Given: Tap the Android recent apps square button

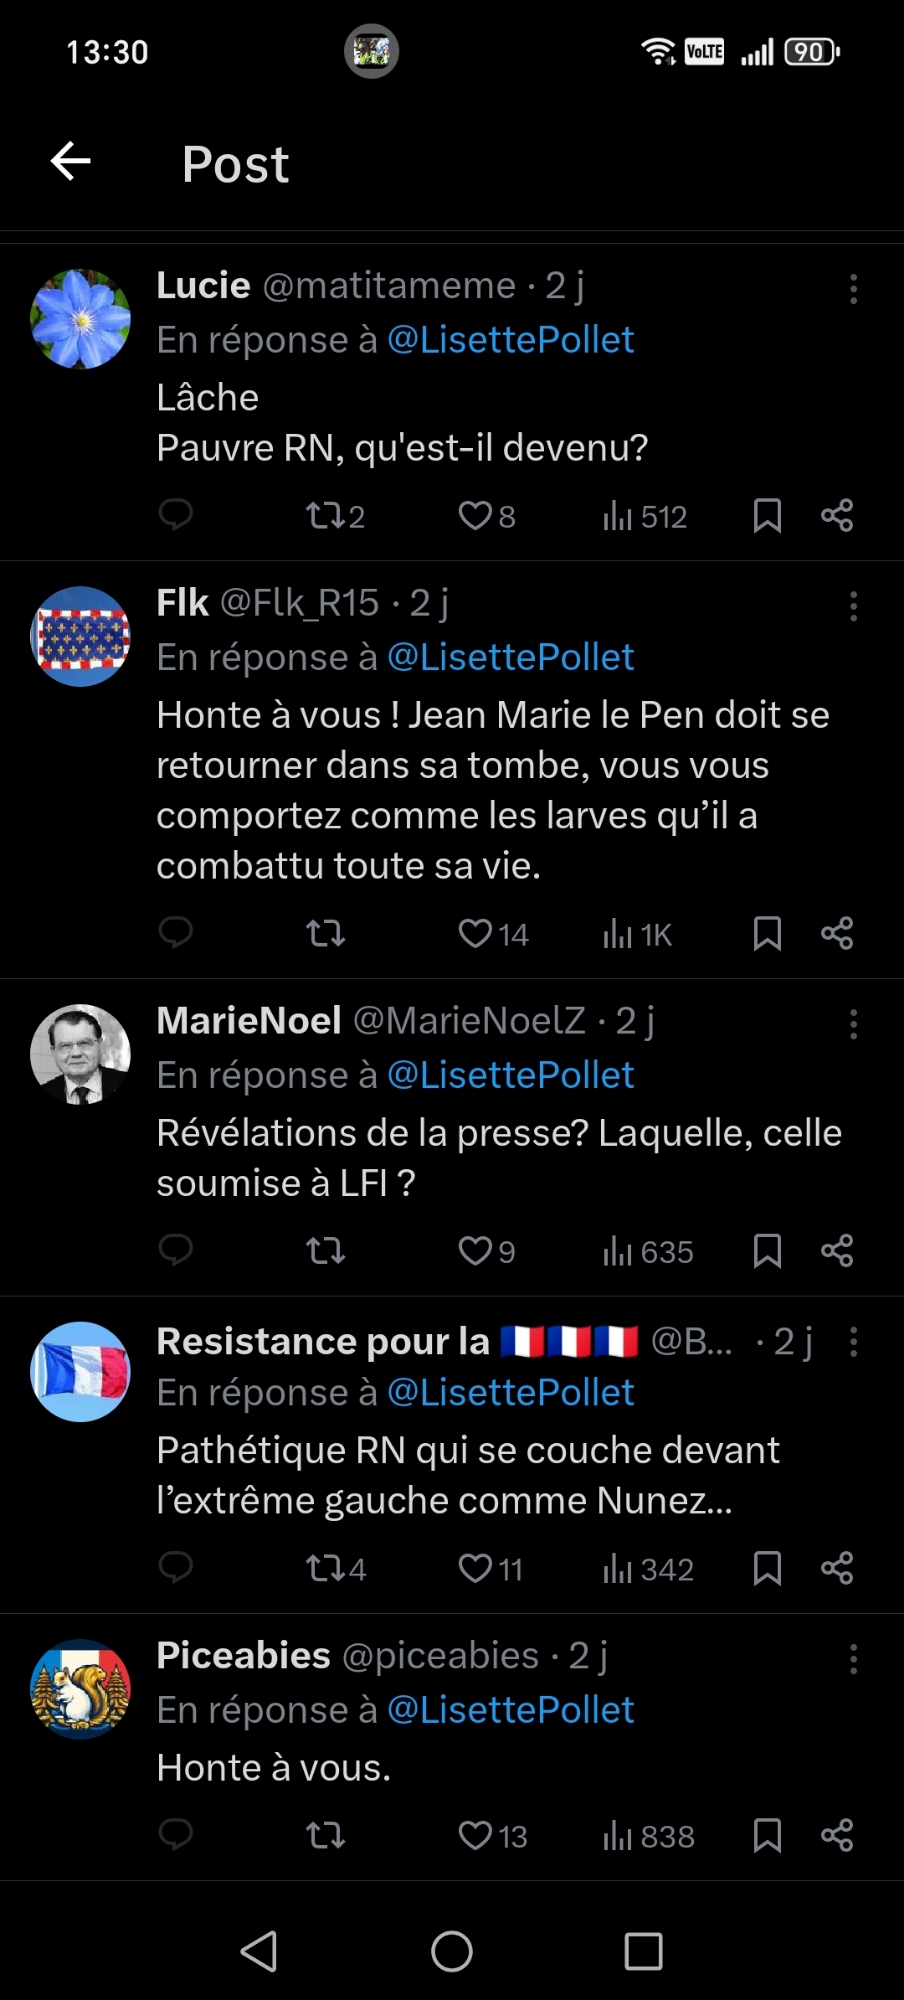Looking at the screenshot, I should 643,1951.
